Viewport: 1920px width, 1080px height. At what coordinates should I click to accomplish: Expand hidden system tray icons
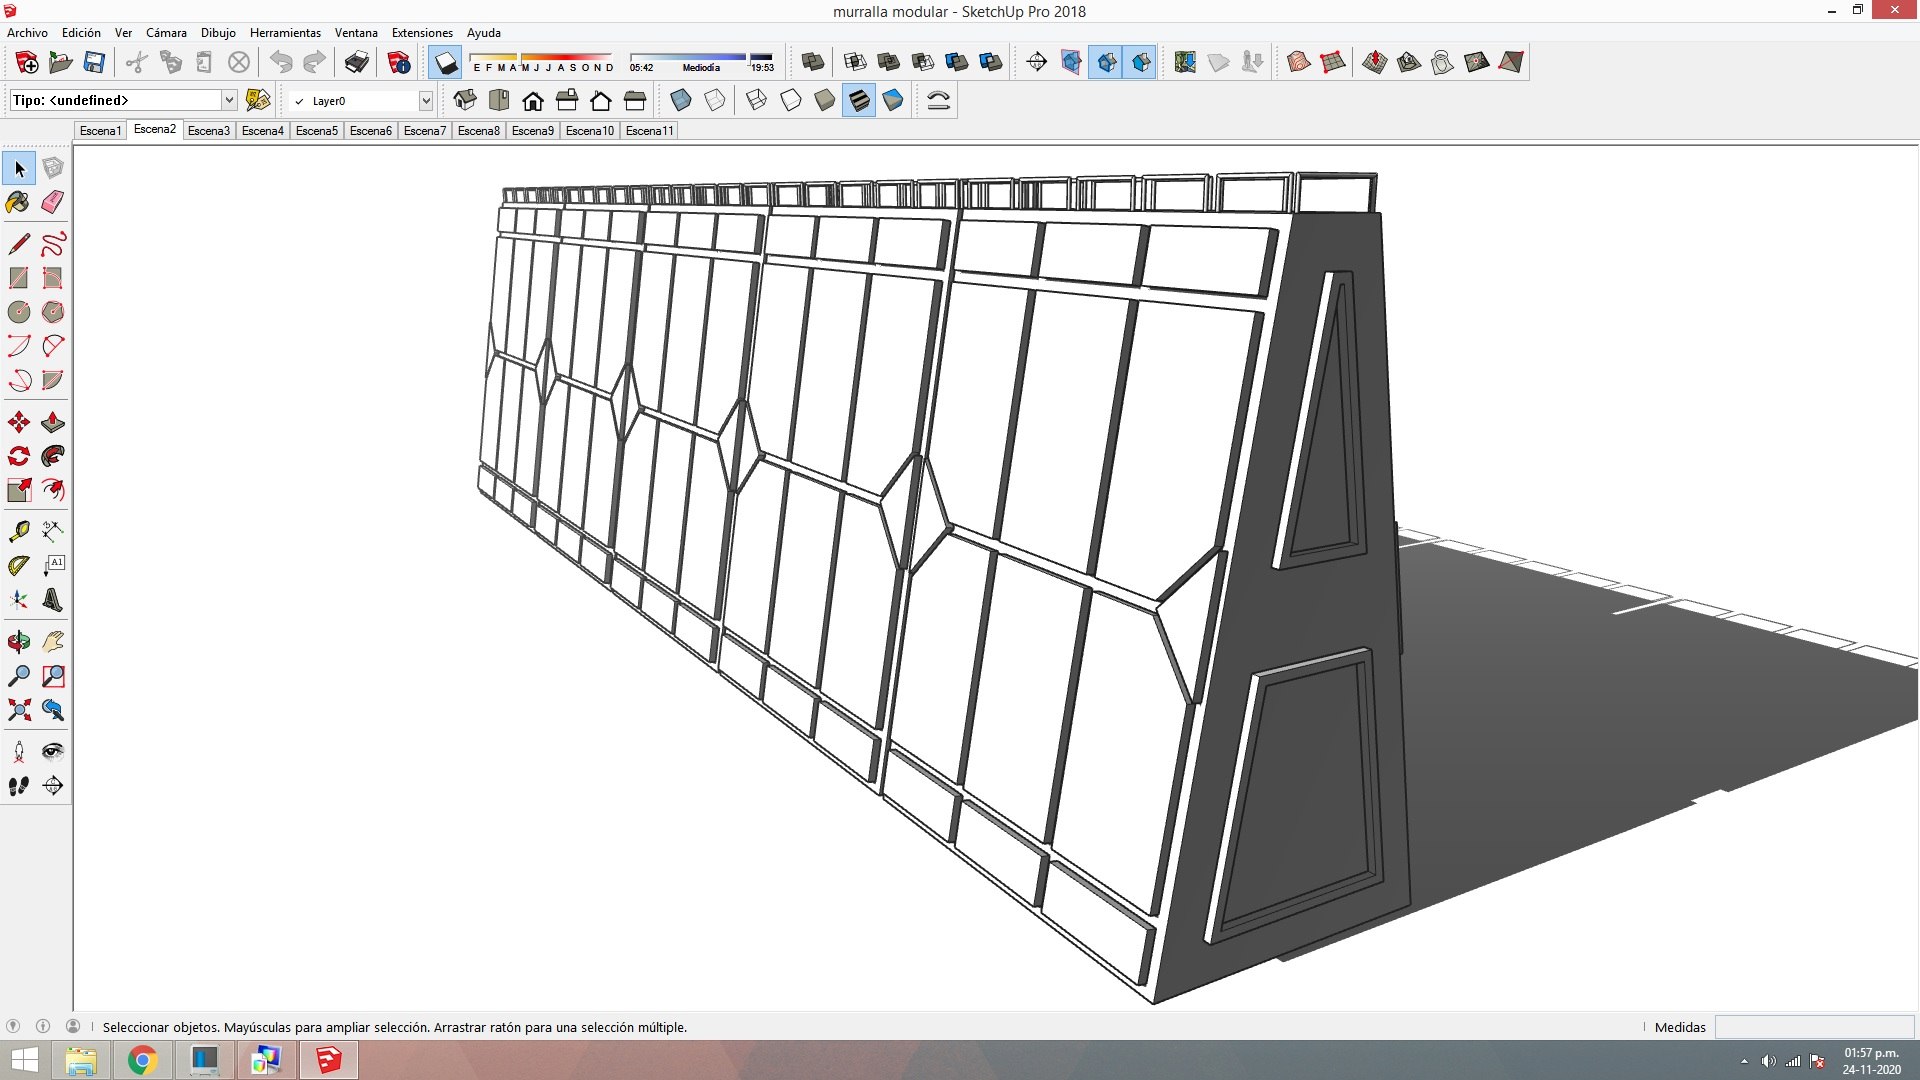click(x=1744, y=1061)
